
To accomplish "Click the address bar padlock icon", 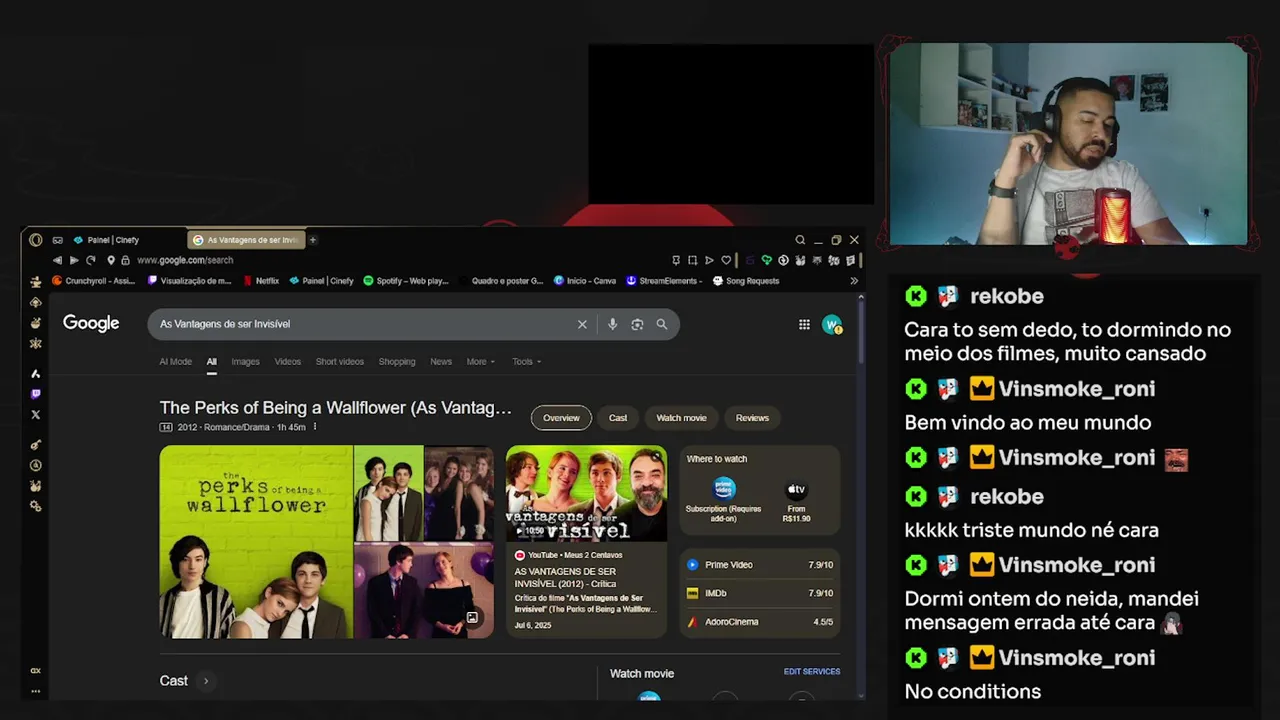I will coord(125,260).
